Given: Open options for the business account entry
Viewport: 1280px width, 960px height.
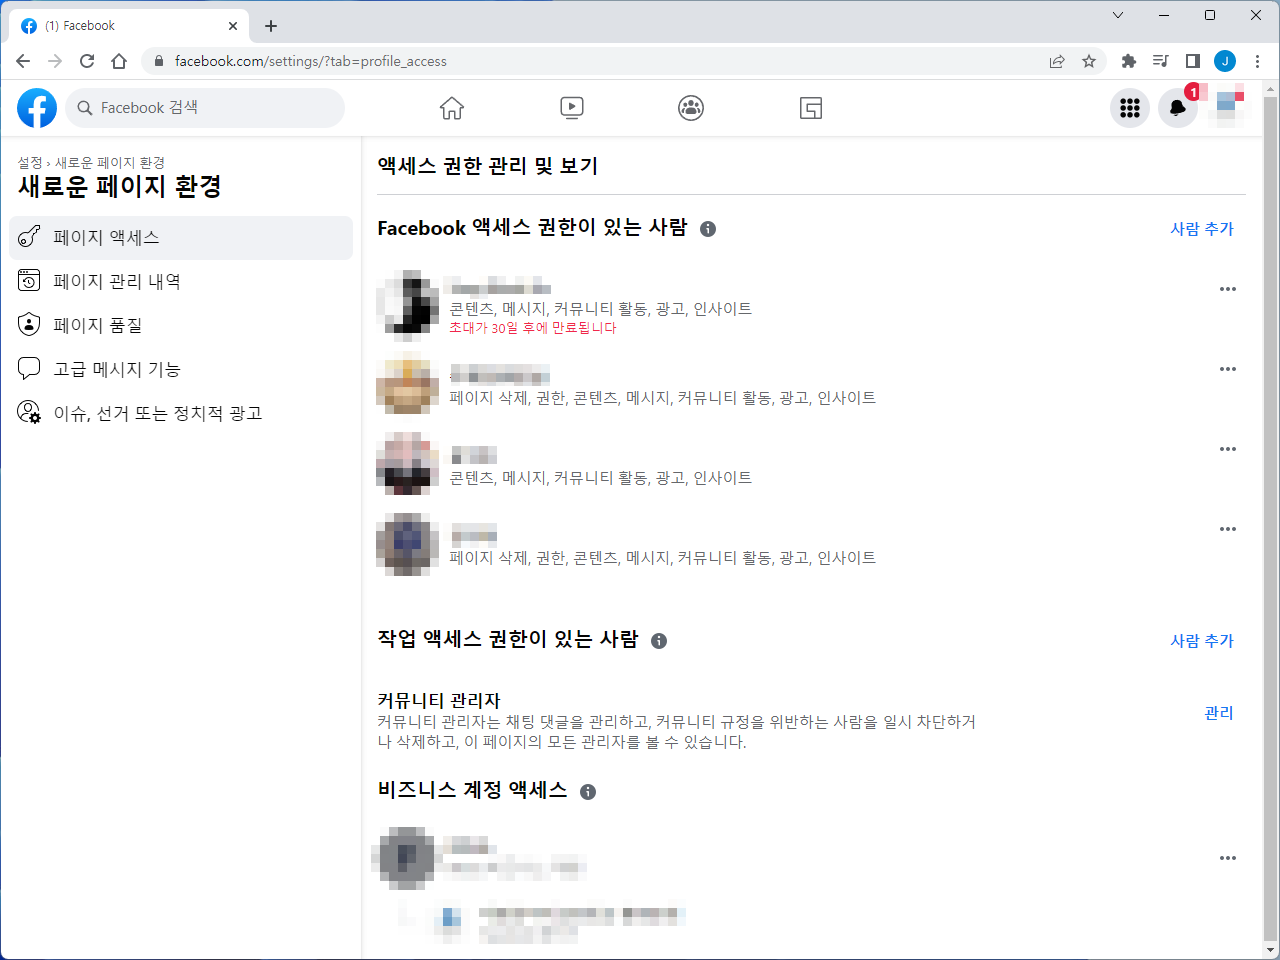Looking at the screenshot, I should (1228, 858).
